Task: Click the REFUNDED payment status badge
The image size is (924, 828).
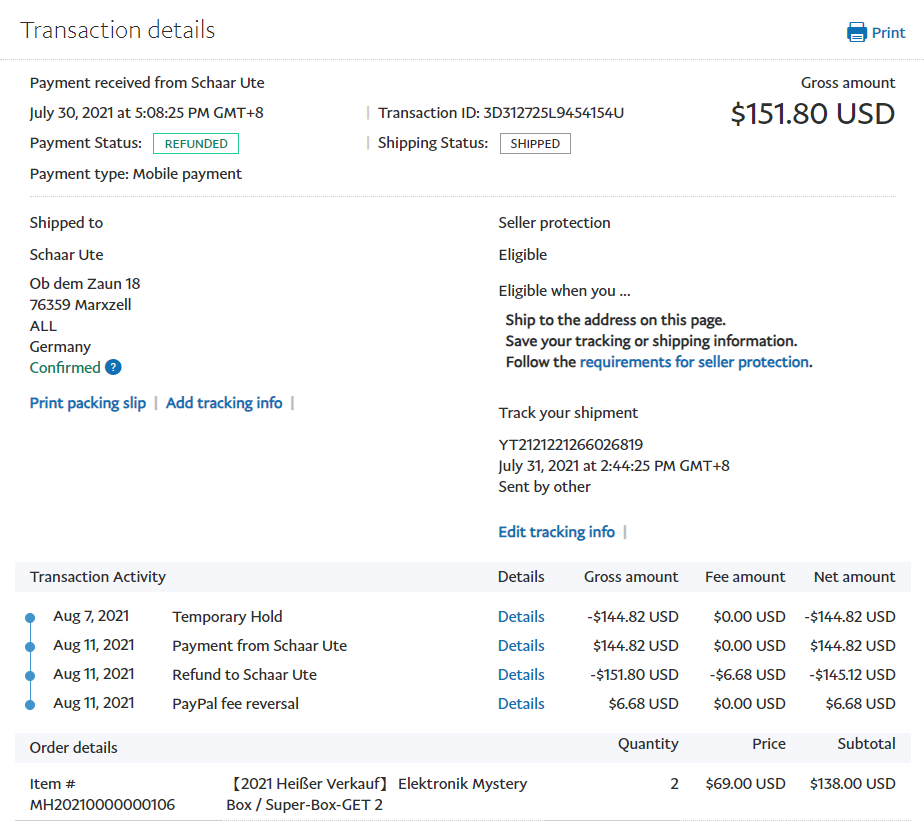Action: pyautogui.click(x=196, y=144)
